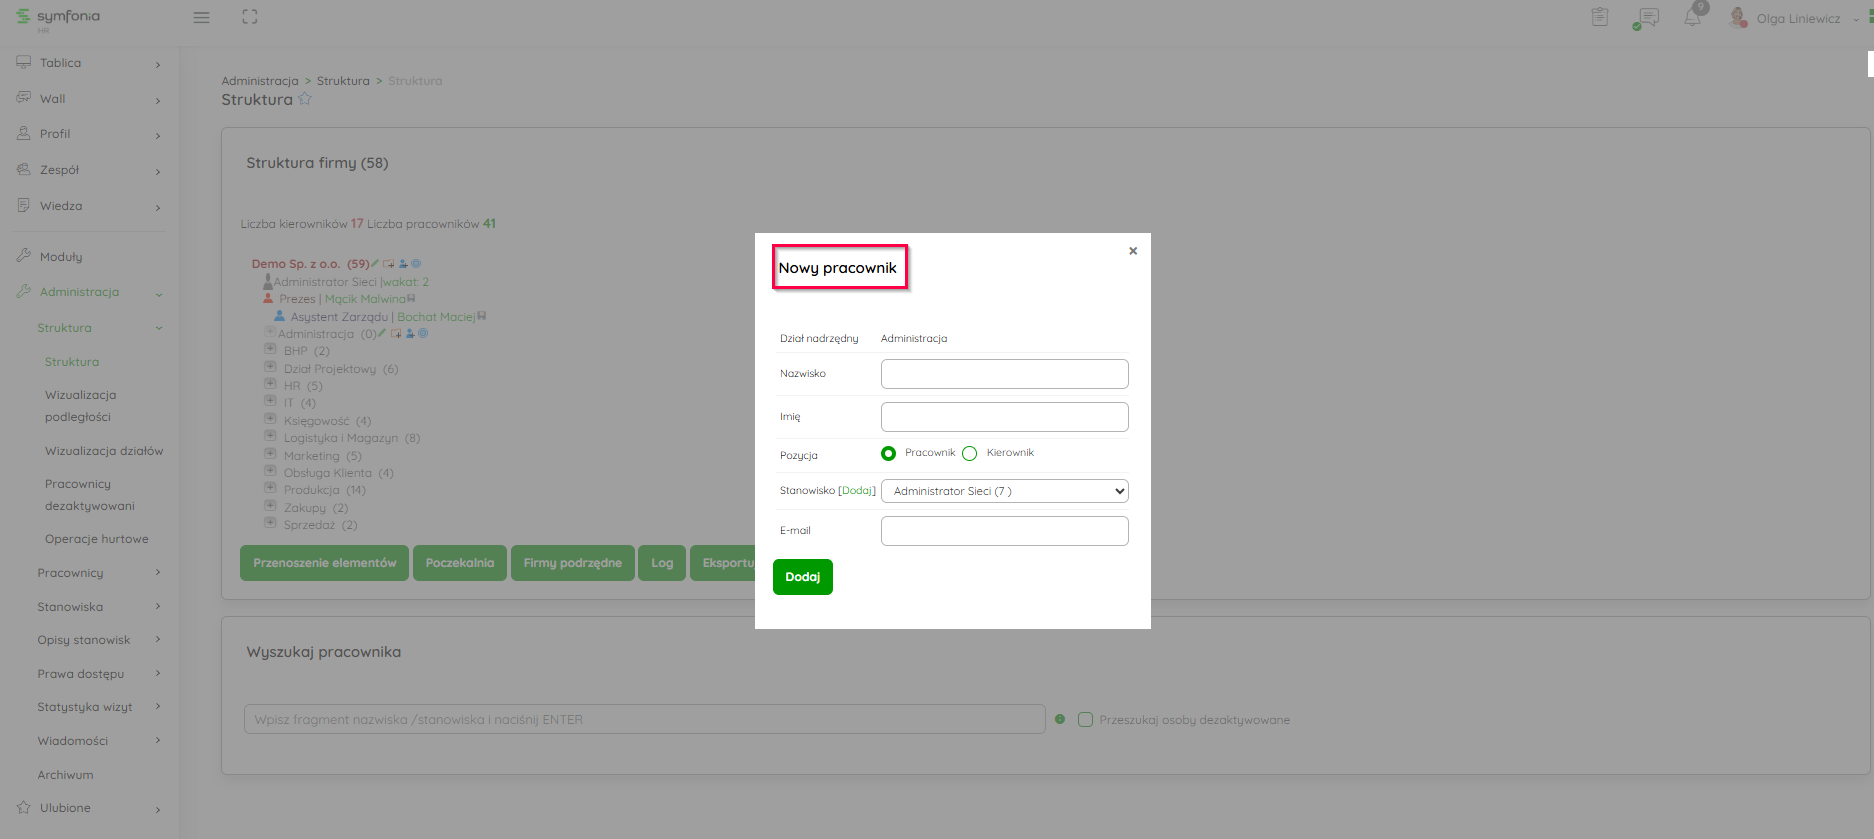1874x839 pixels.
Task: Select the Kierownik radio button
Action: [969, 454]
